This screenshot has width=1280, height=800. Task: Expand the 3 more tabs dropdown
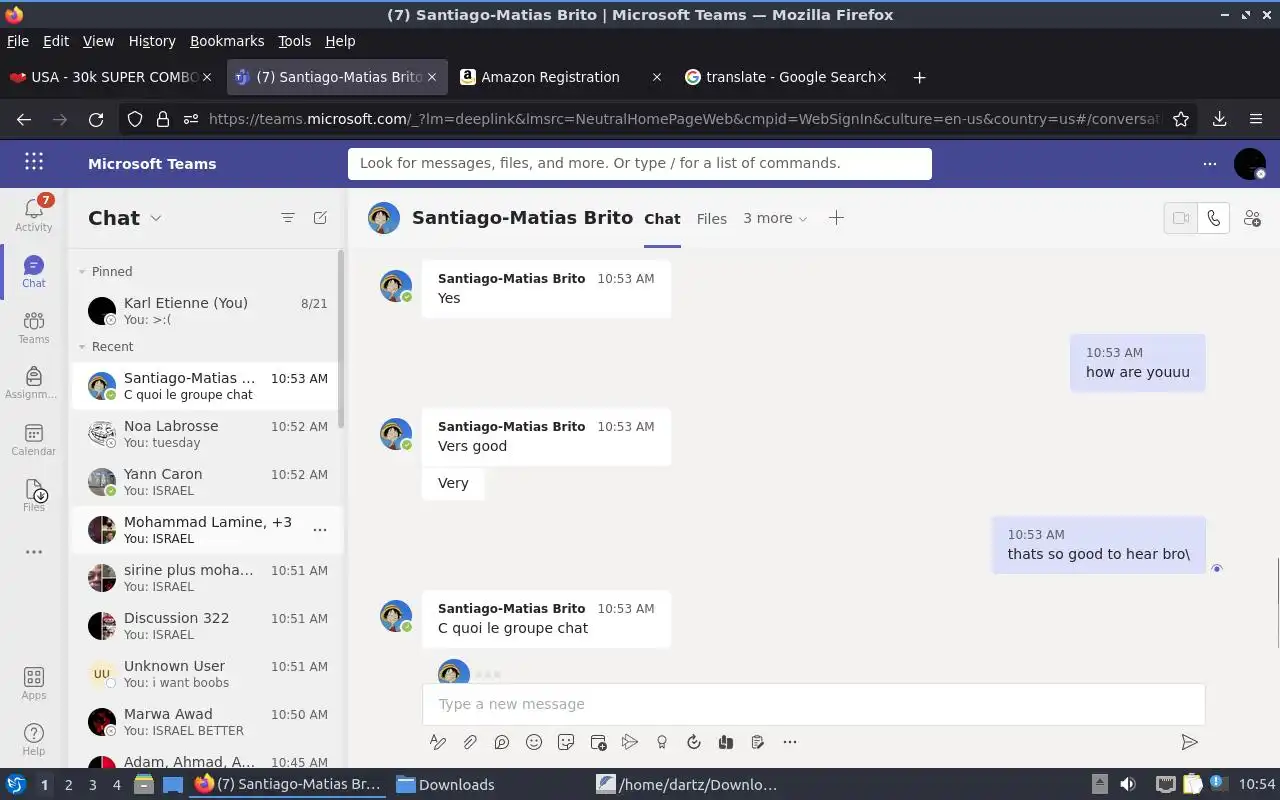pos(775,218)
